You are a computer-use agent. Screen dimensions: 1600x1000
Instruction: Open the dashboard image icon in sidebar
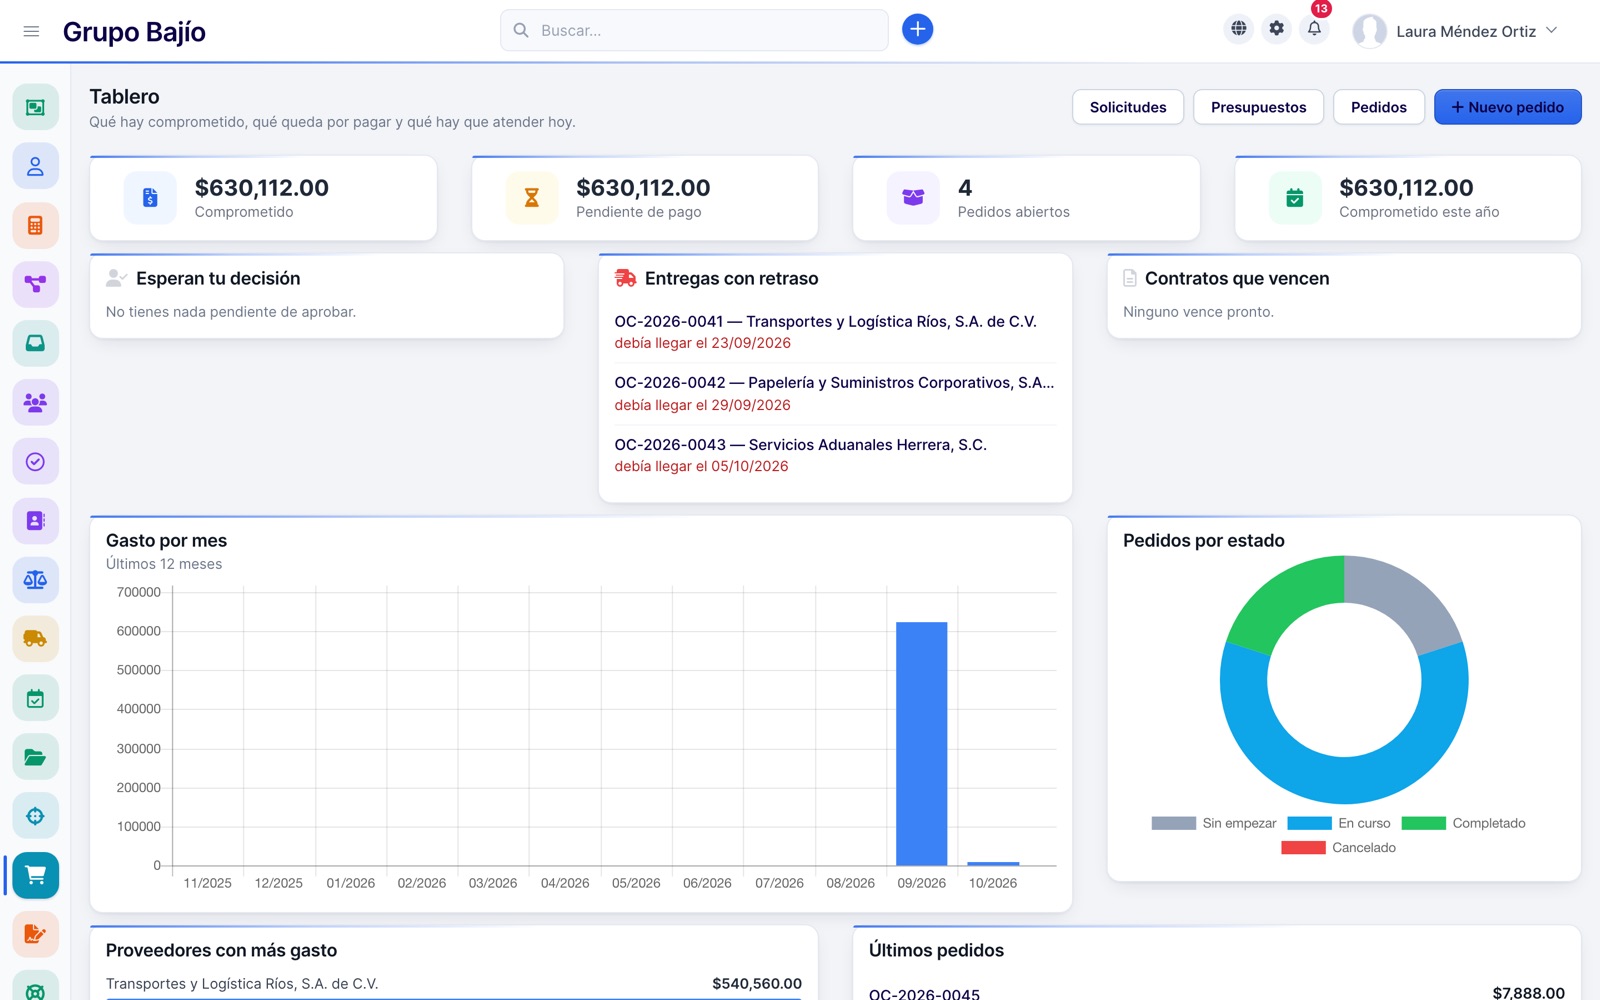(35, 107)
